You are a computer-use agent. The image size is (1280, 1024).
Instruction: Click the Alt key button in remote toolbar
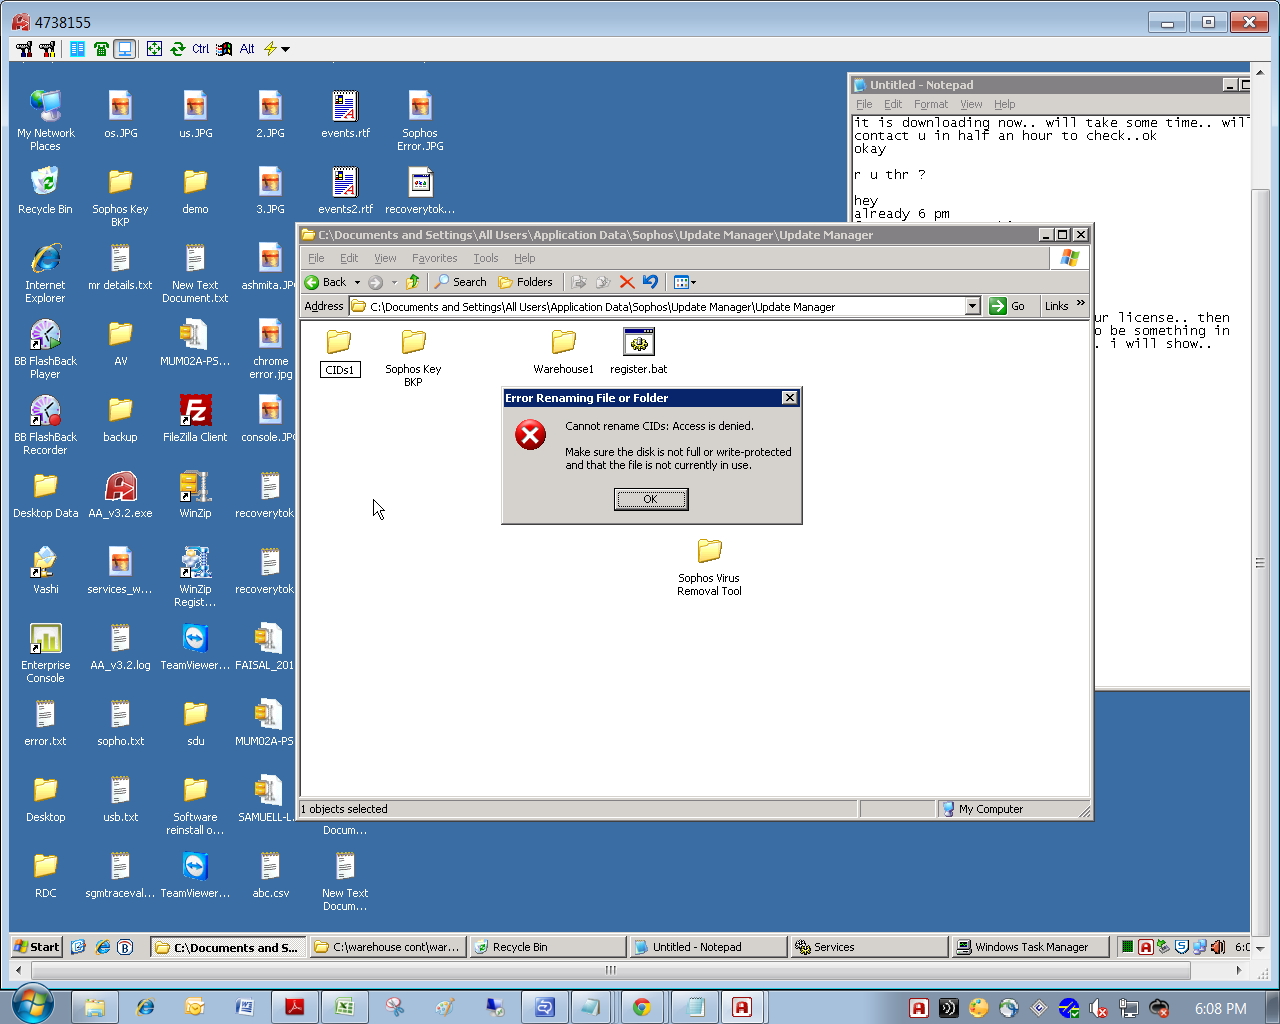pyautogui.click(x=247, y=48)
